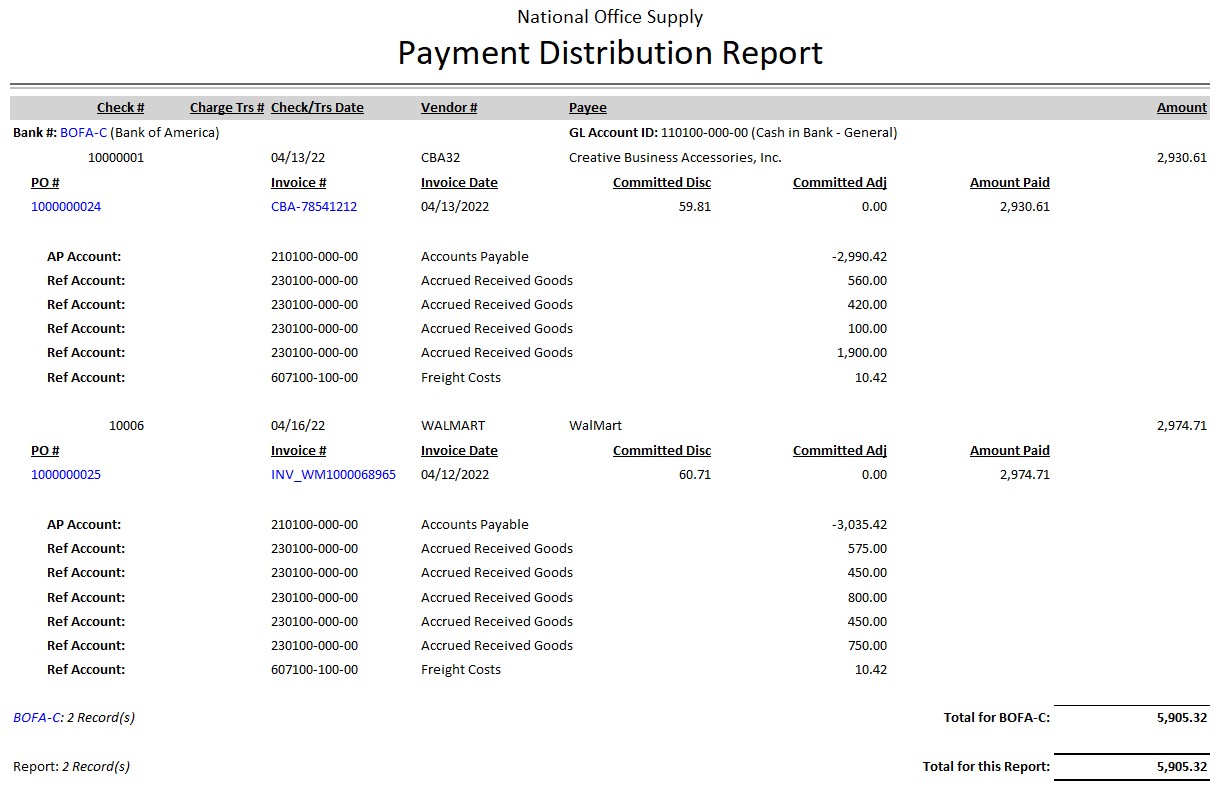
Task: Click the Charge Trs # column header
Action: [x=227, y=108]
